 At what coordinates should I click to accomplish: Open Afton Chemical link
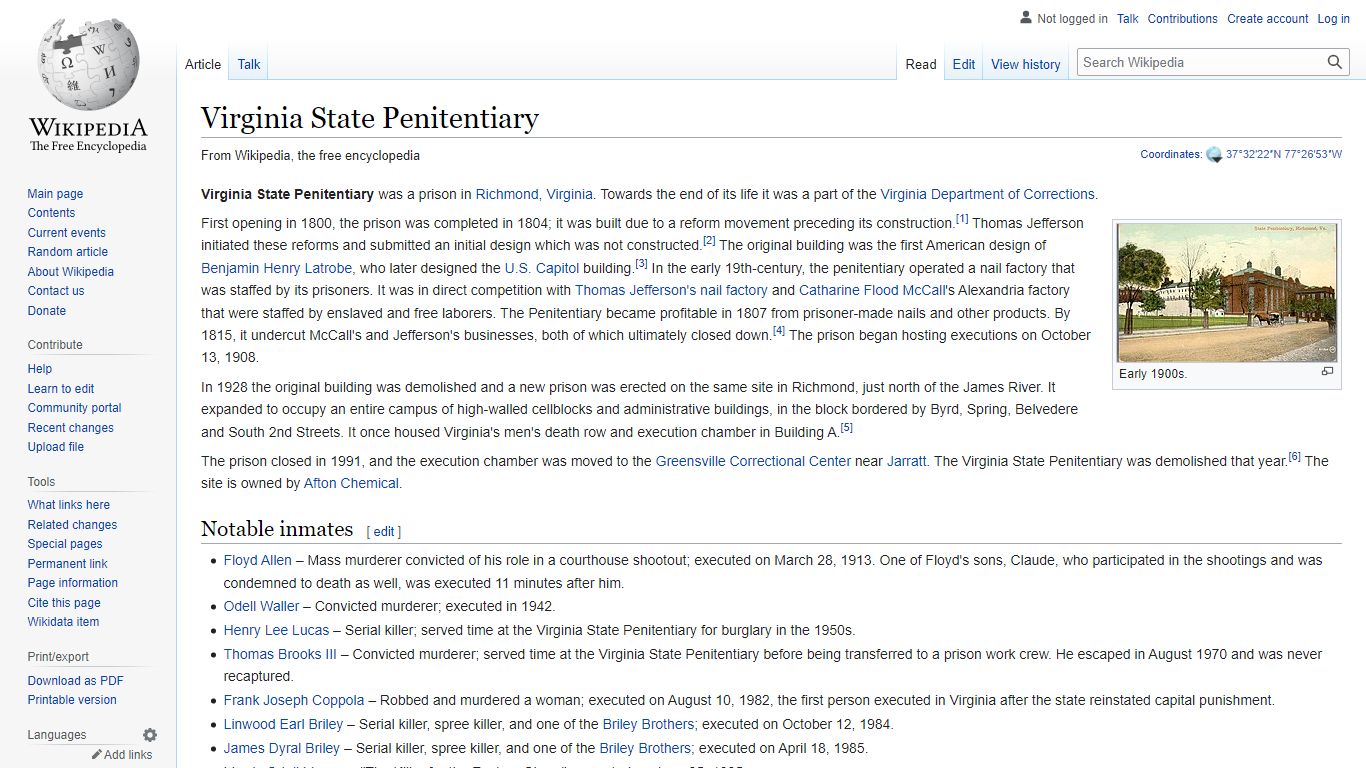point(351,483)
